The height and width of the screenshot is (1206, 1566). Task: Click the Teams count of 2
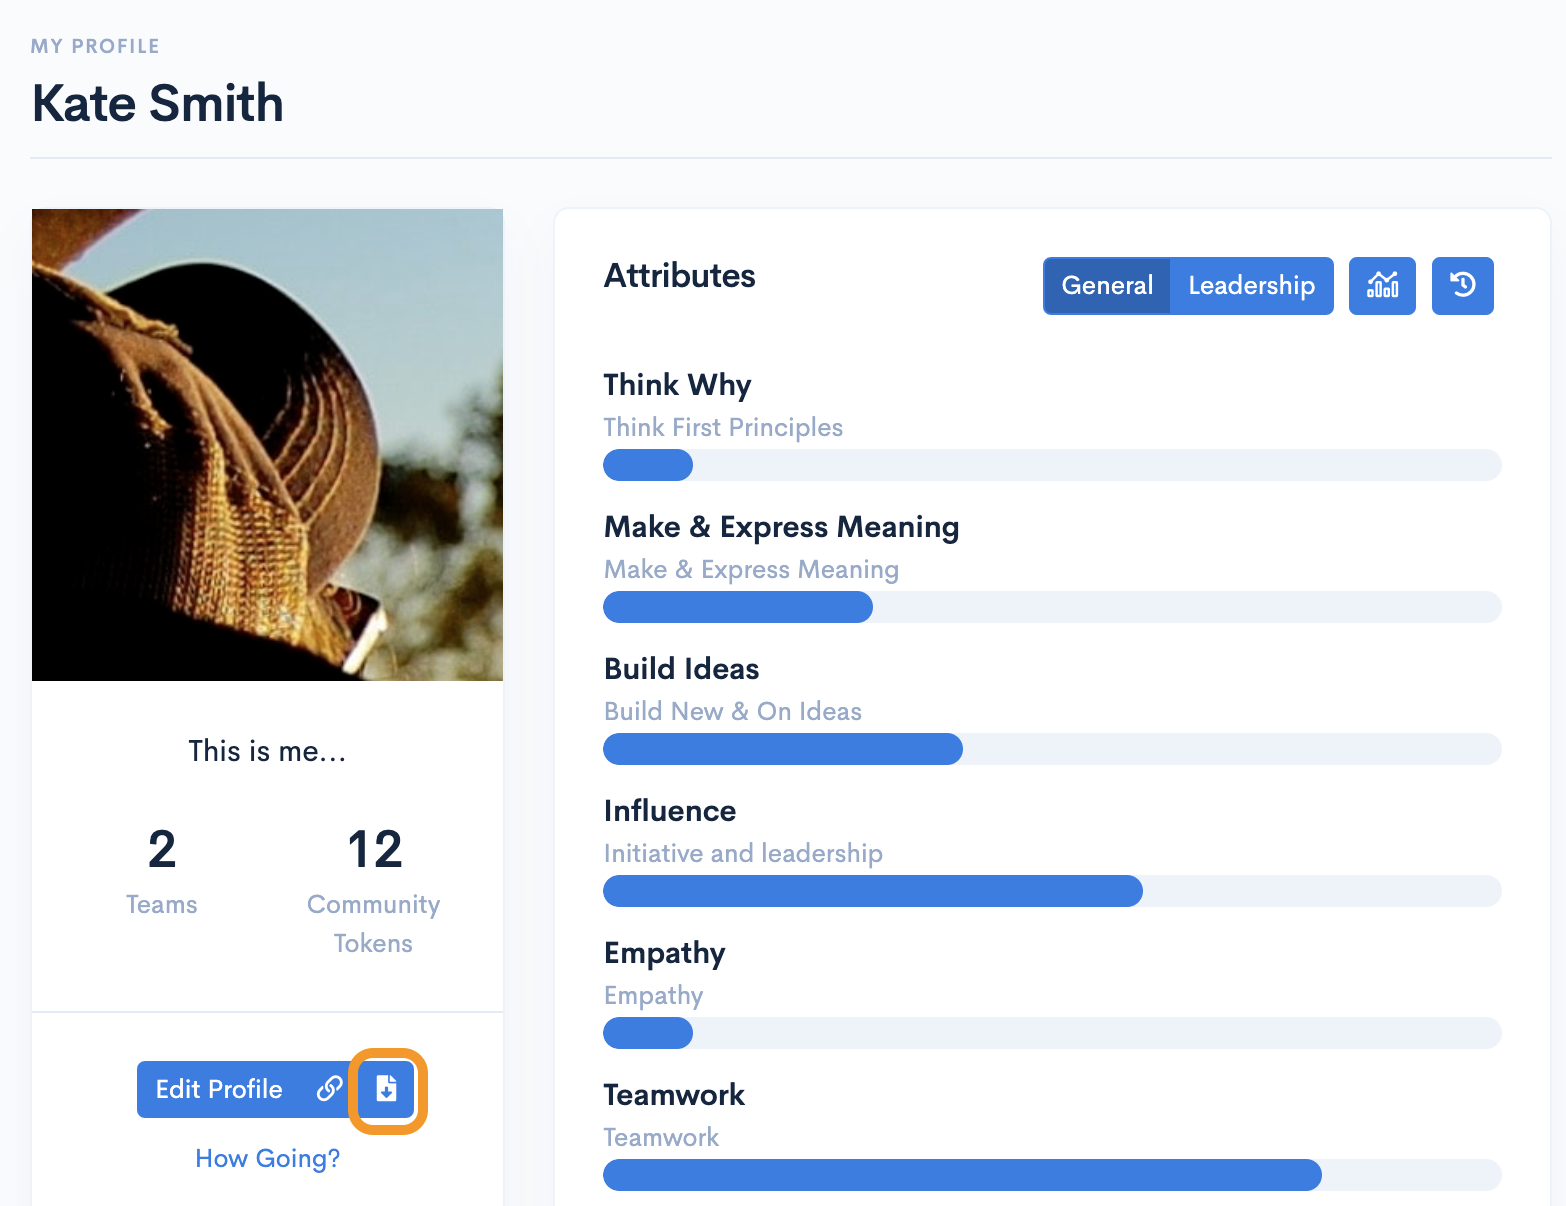click(162, 850)
